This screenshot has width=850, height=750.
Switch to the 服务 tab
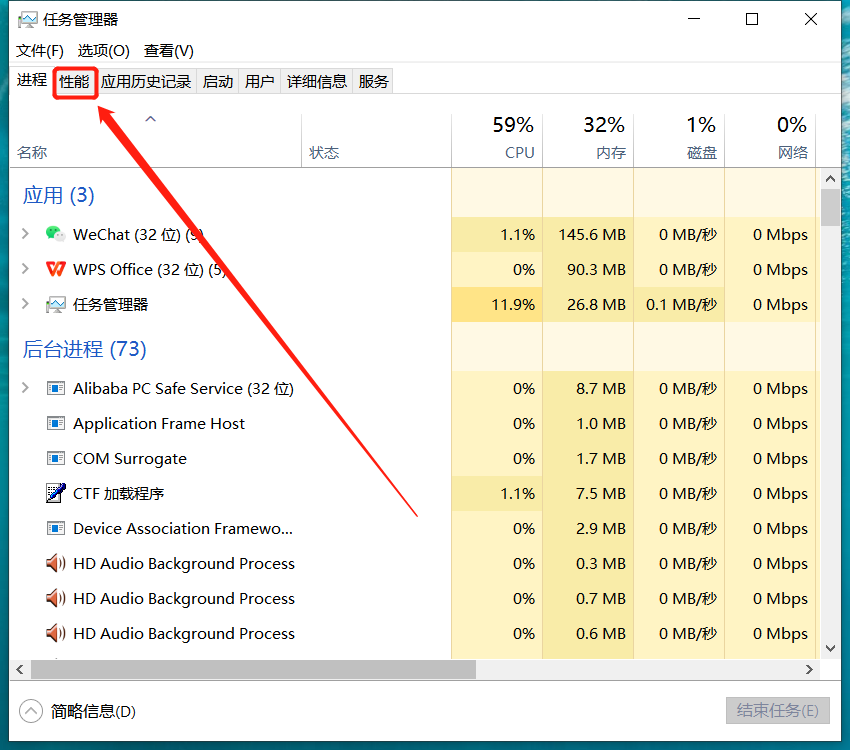373,82
